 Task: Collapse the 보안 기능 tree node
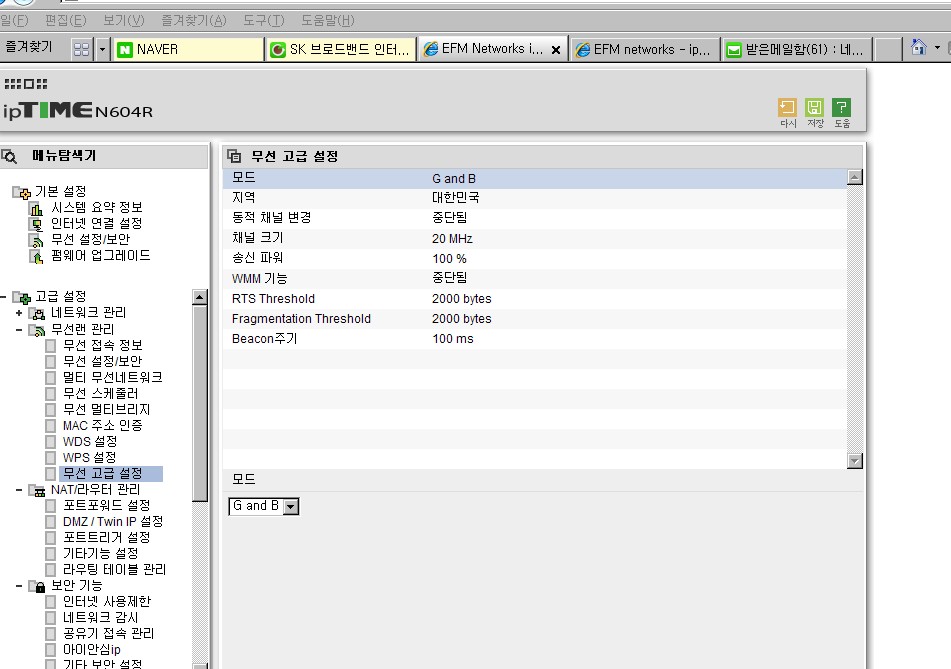coord(19,586)
